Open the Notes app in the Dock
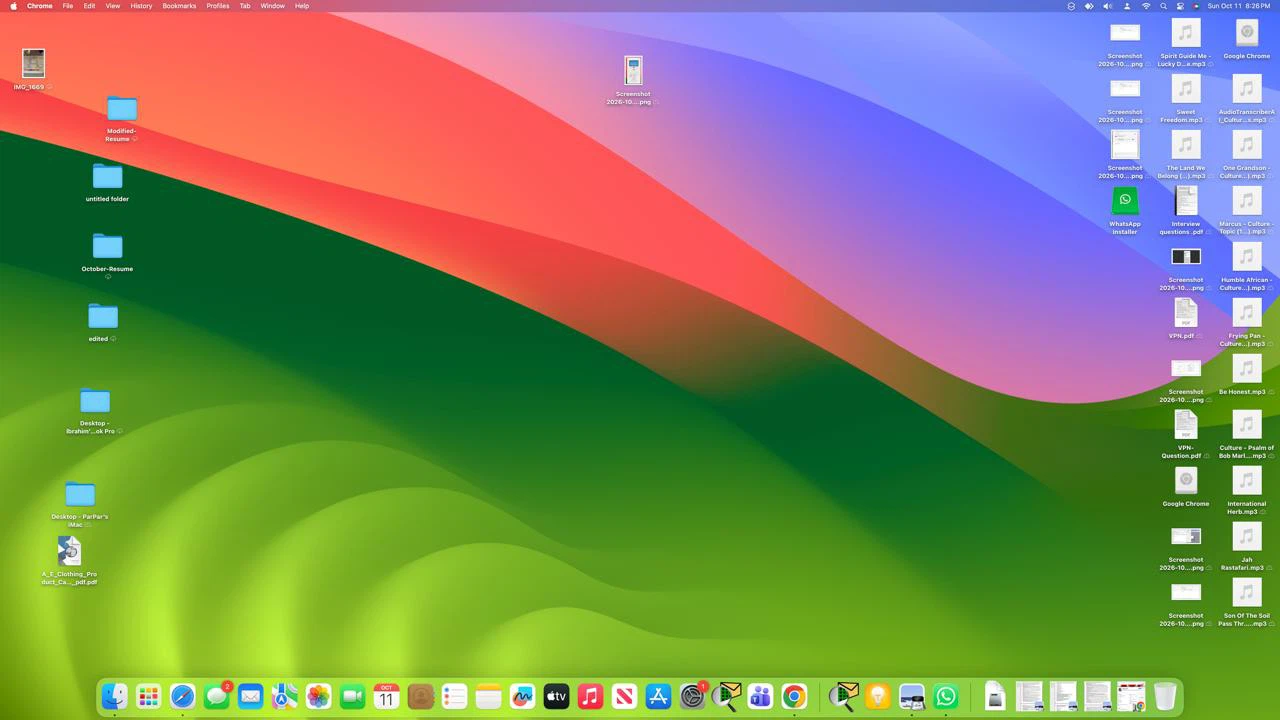Viewport: 1280px width, 720px height. [489, 696]
